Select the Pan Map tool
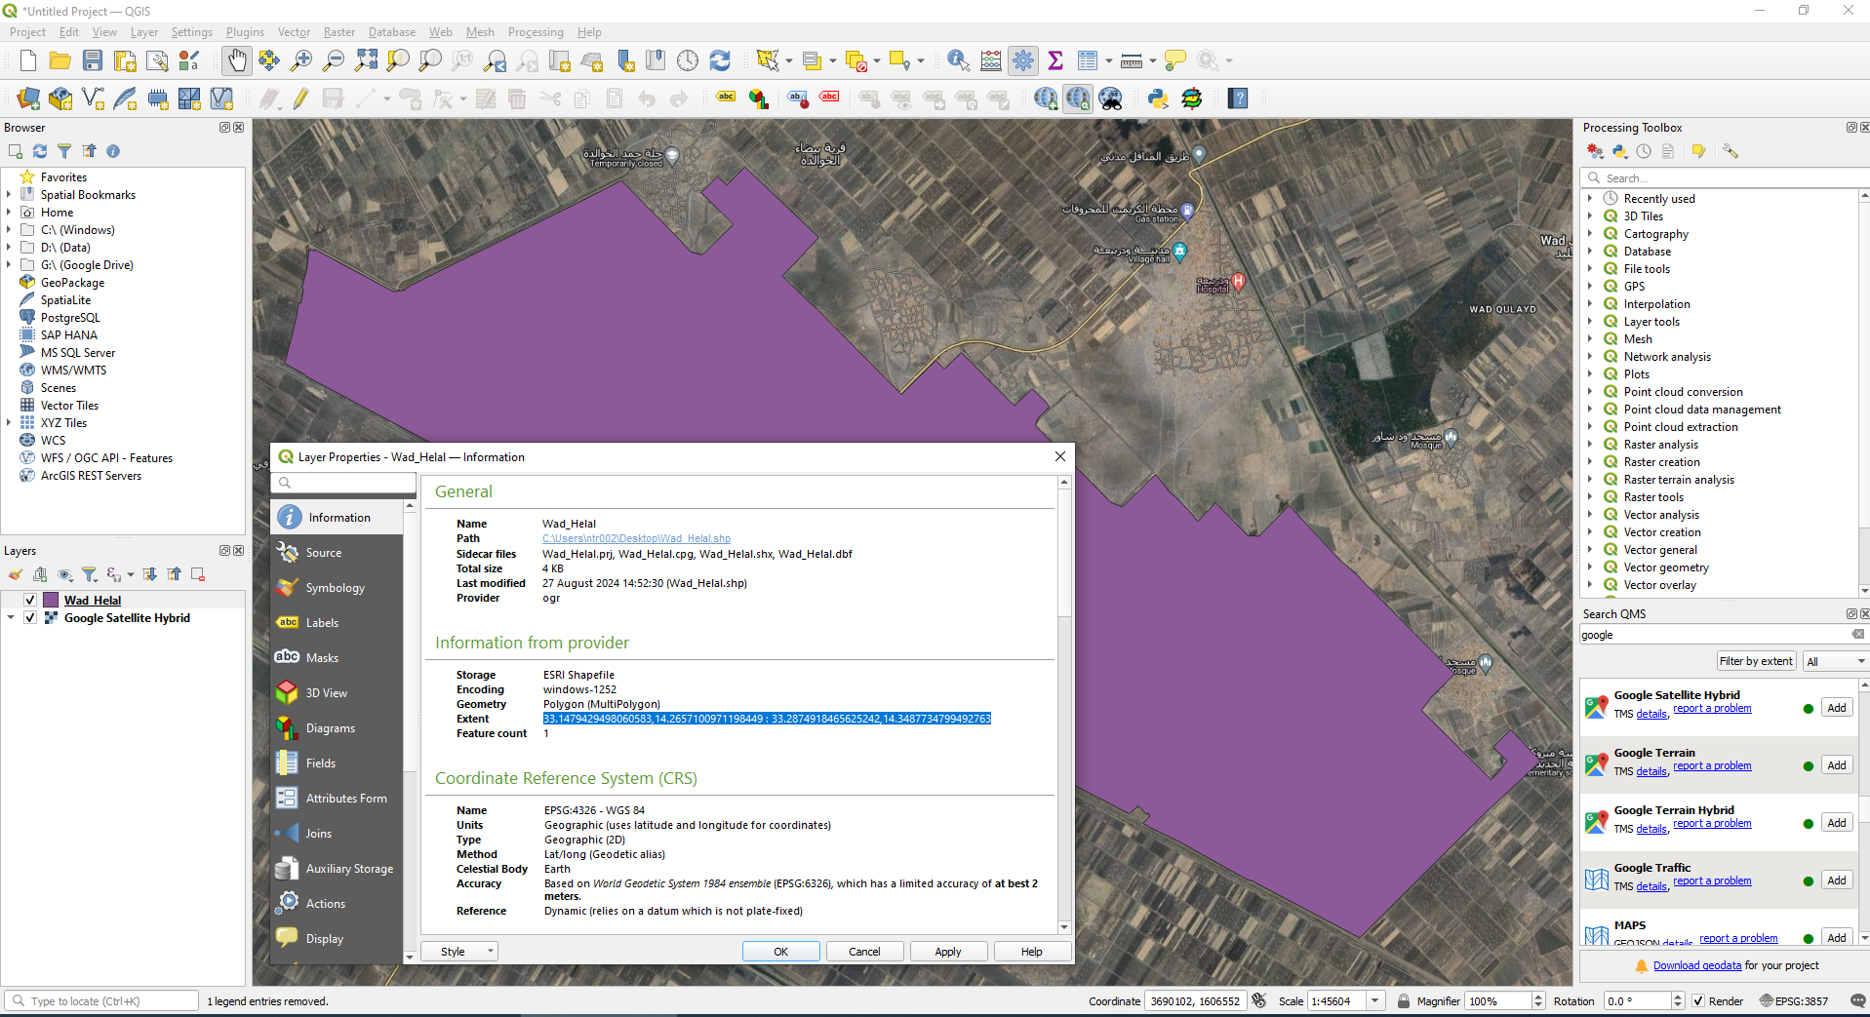The image size is (1870, 1017). click(x=237, y=60)
